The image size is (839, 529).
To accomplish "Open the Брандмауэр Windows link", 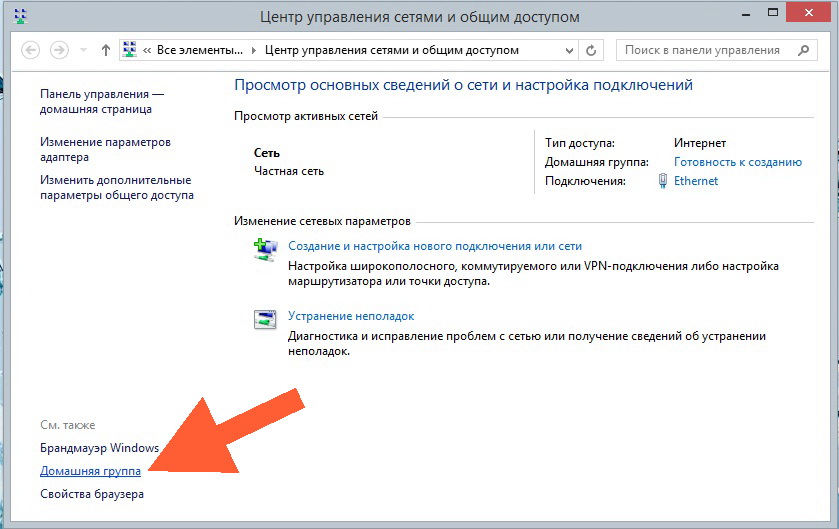I will click(99, 447).
